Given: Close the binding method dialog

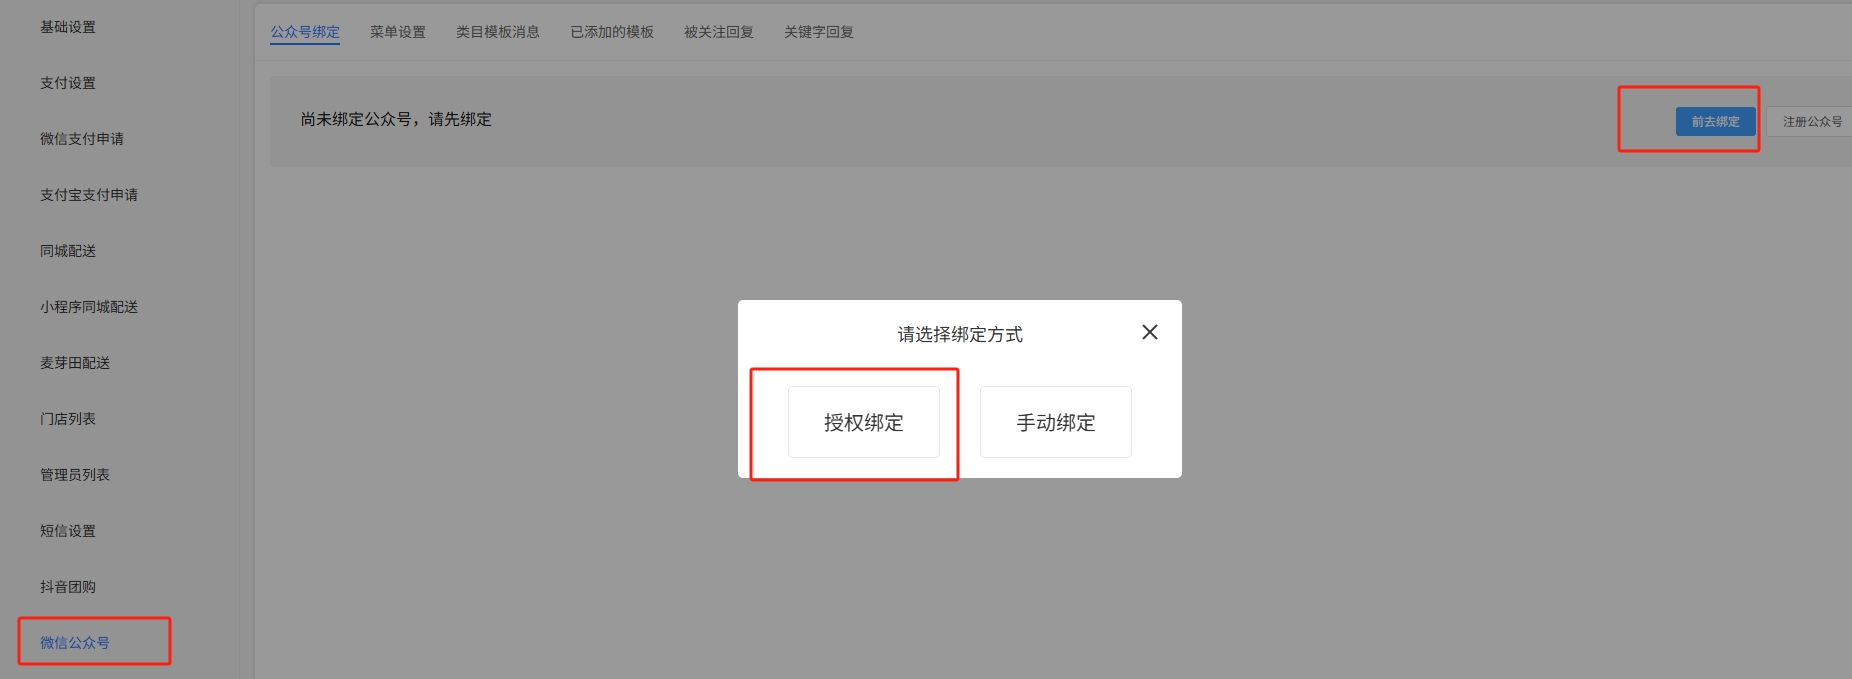Looking at the screenshot, I should pos(1150,332).
